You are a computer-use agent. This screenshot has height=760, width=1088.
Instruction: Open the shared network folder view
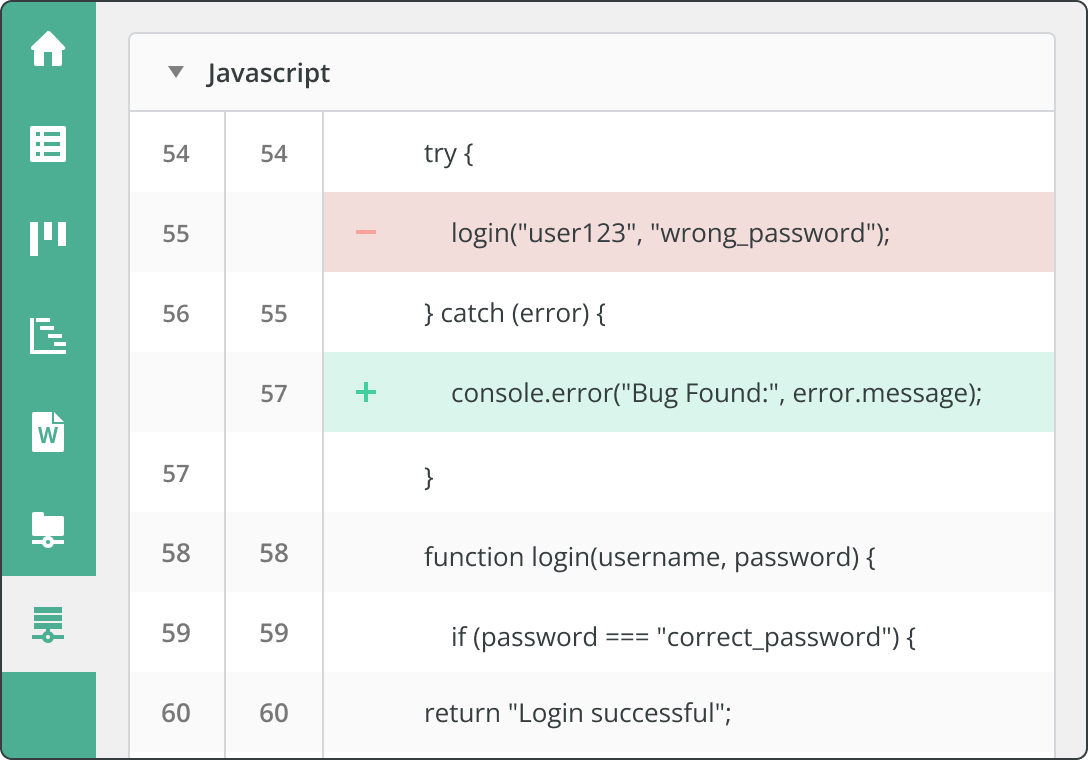point(48,530)
